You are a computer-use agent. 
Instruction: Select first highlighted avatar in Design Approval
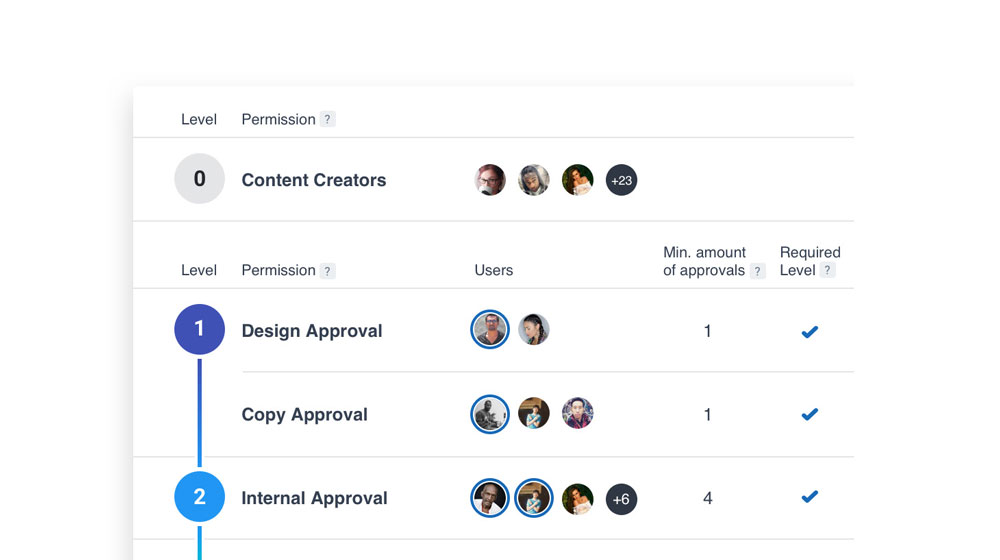point(490,330)
